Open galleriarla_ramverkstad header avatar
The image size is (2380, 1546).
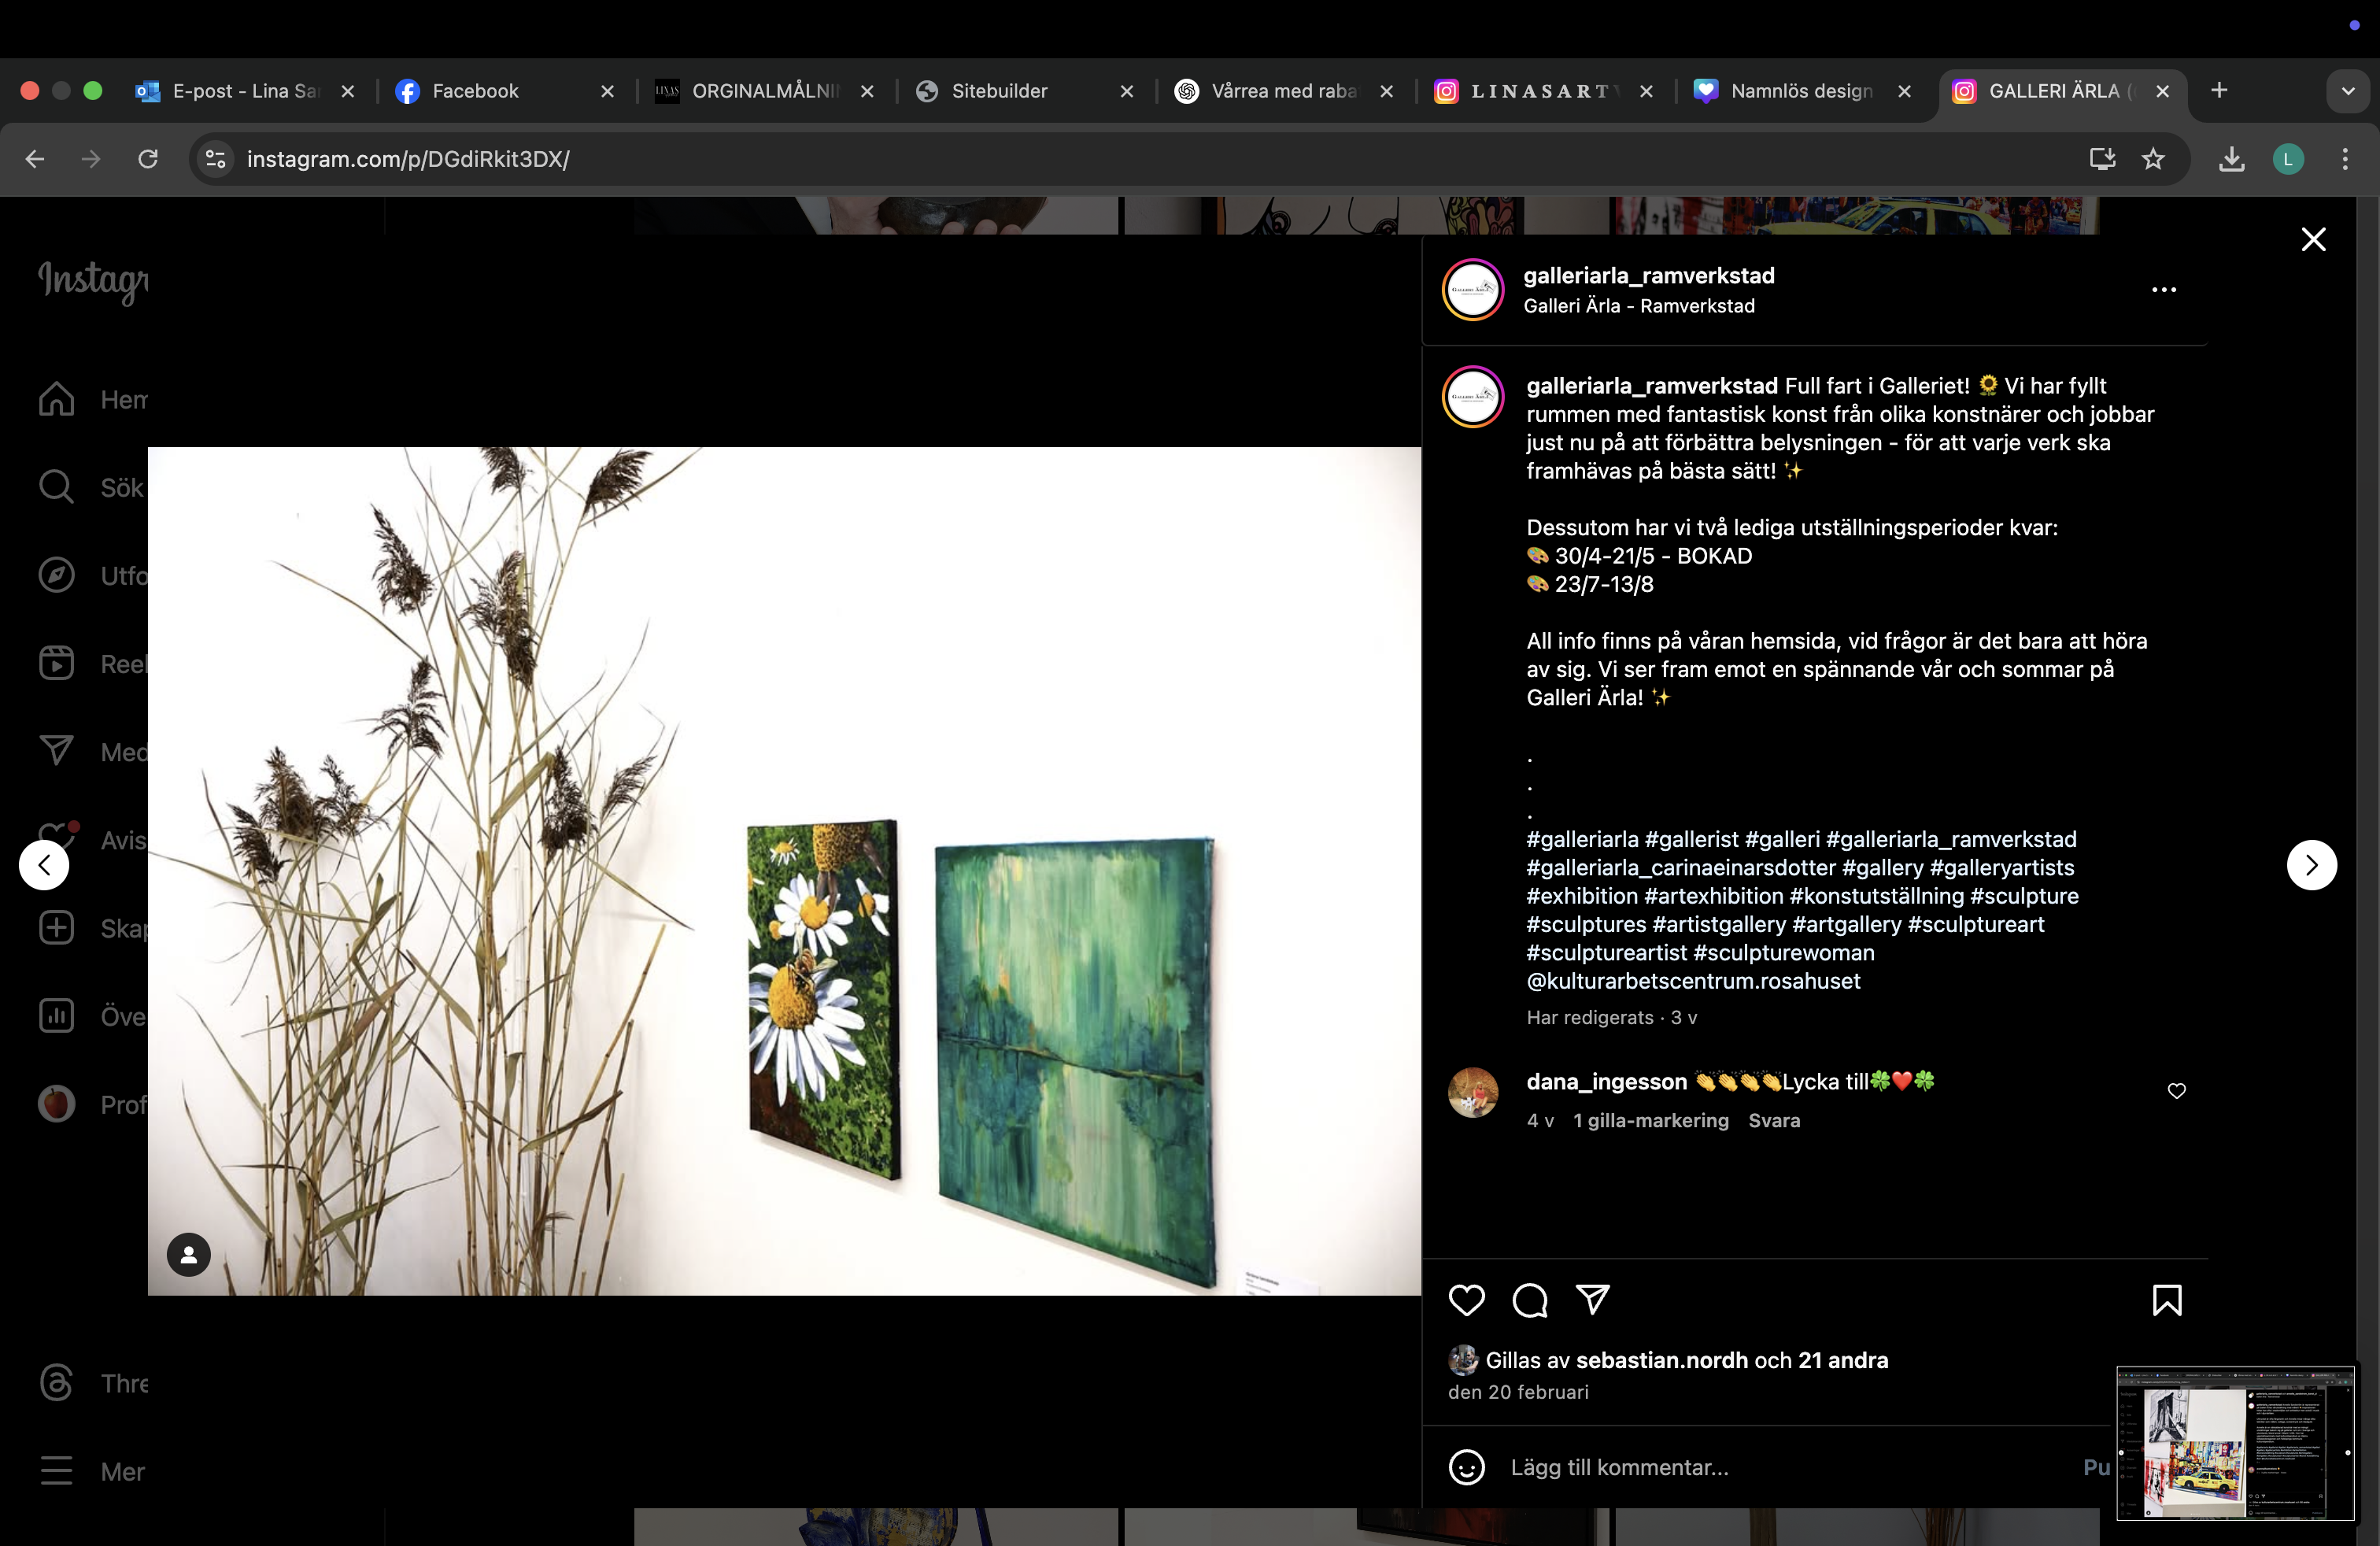click(1473, 290)
